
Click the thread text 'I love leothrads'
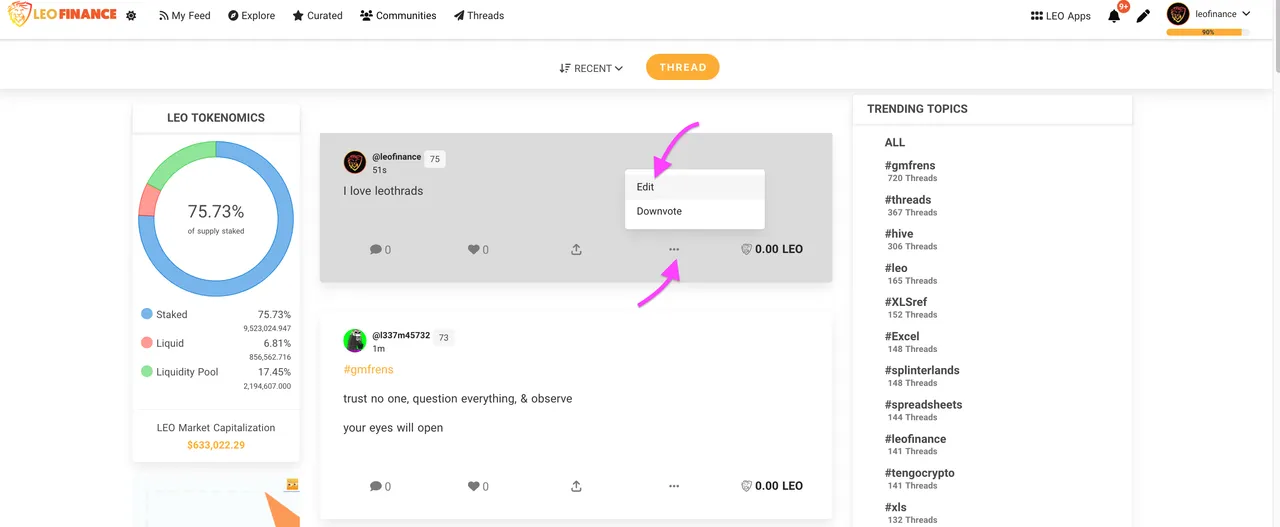click(383, 191)
